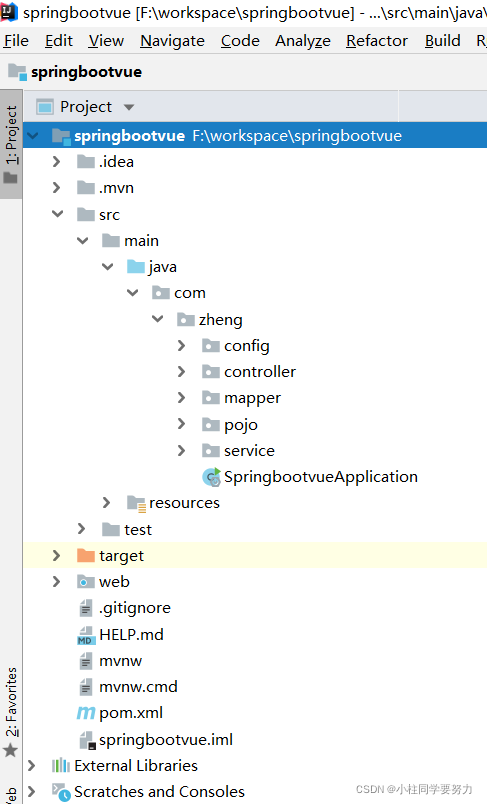The height and width of the screenshot is (804, 487).
Task: Click the orange target folder icon
Action: 86,555
